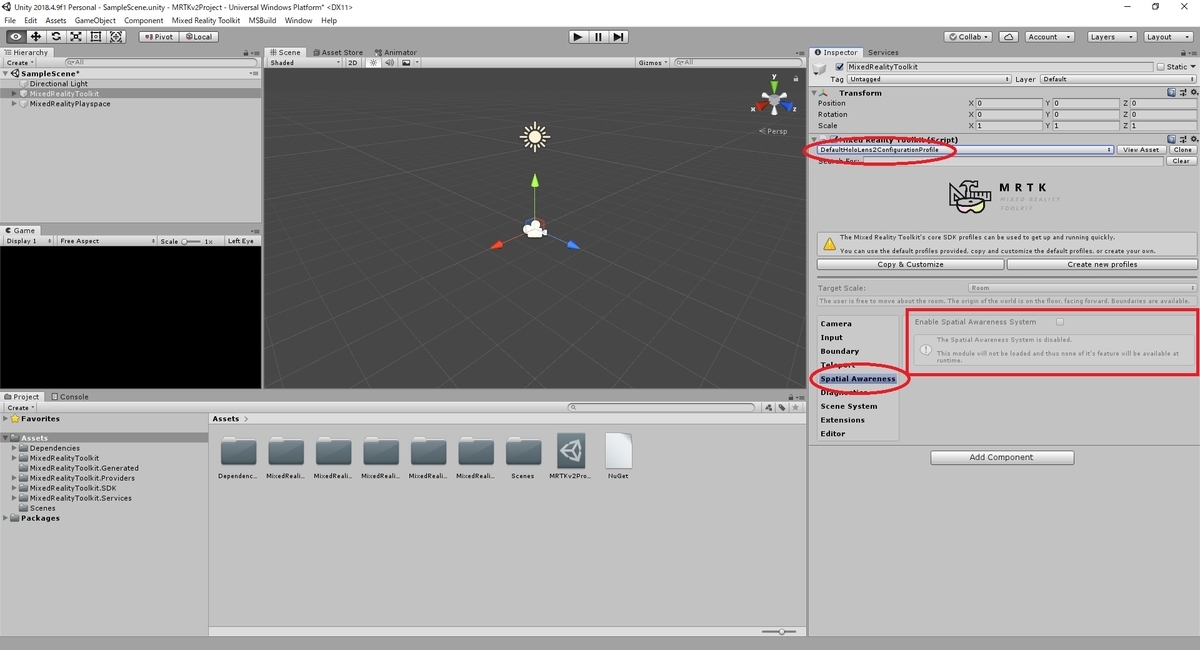Expand MixedRealityPlayspace in Hierarchy
This screenshot has height=650, width=1200.
point(15,104)
